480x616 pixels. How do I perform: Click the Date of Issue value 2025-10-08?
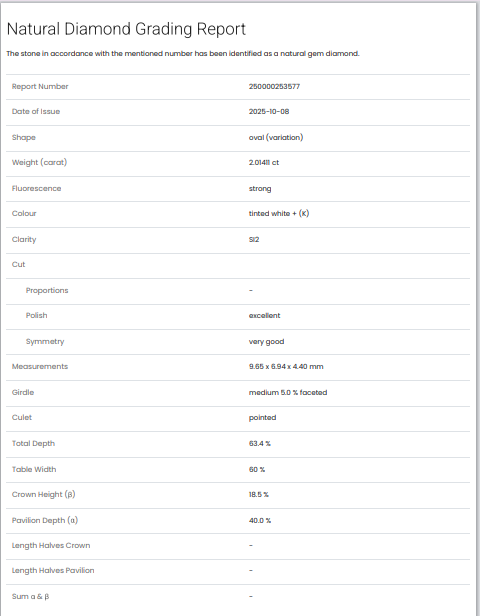coord(269,112)
